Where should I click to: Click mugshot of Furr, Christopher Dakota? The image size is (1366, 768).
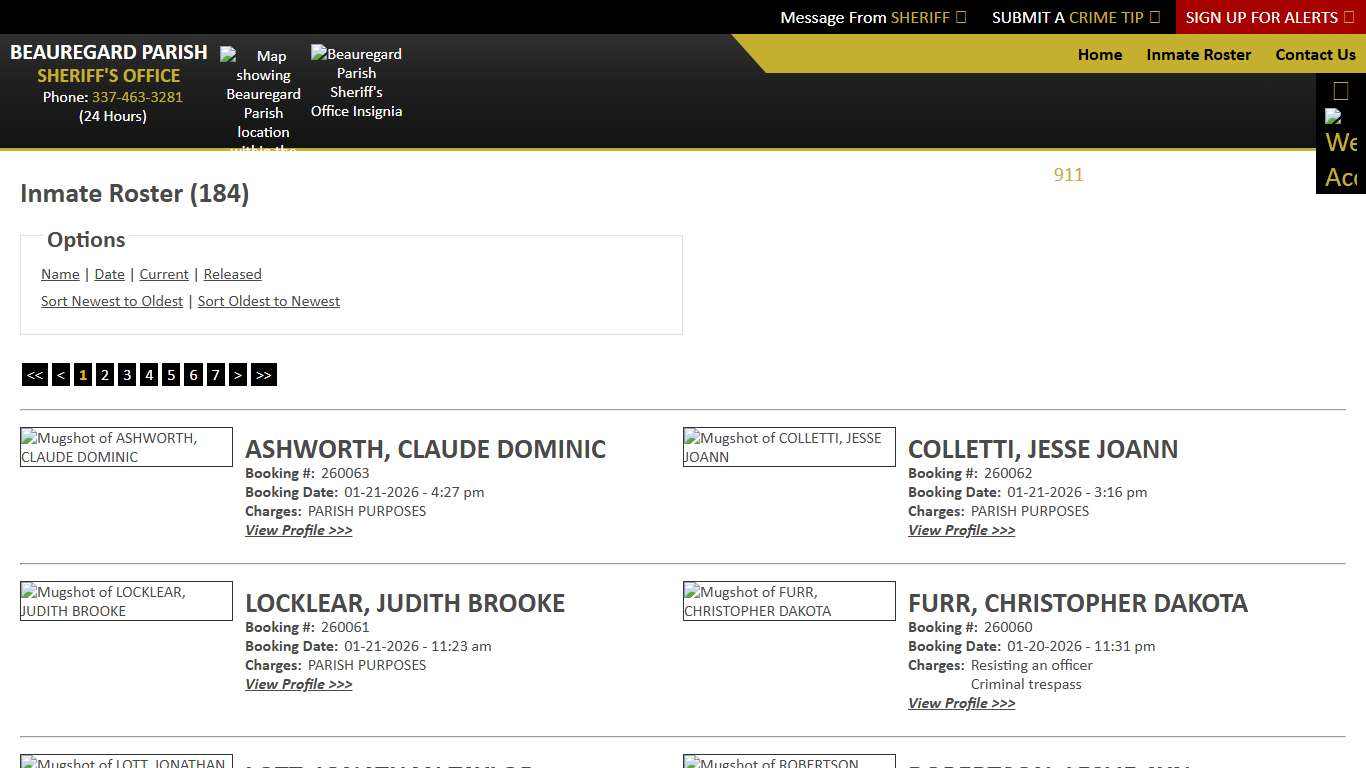[789, 601]
